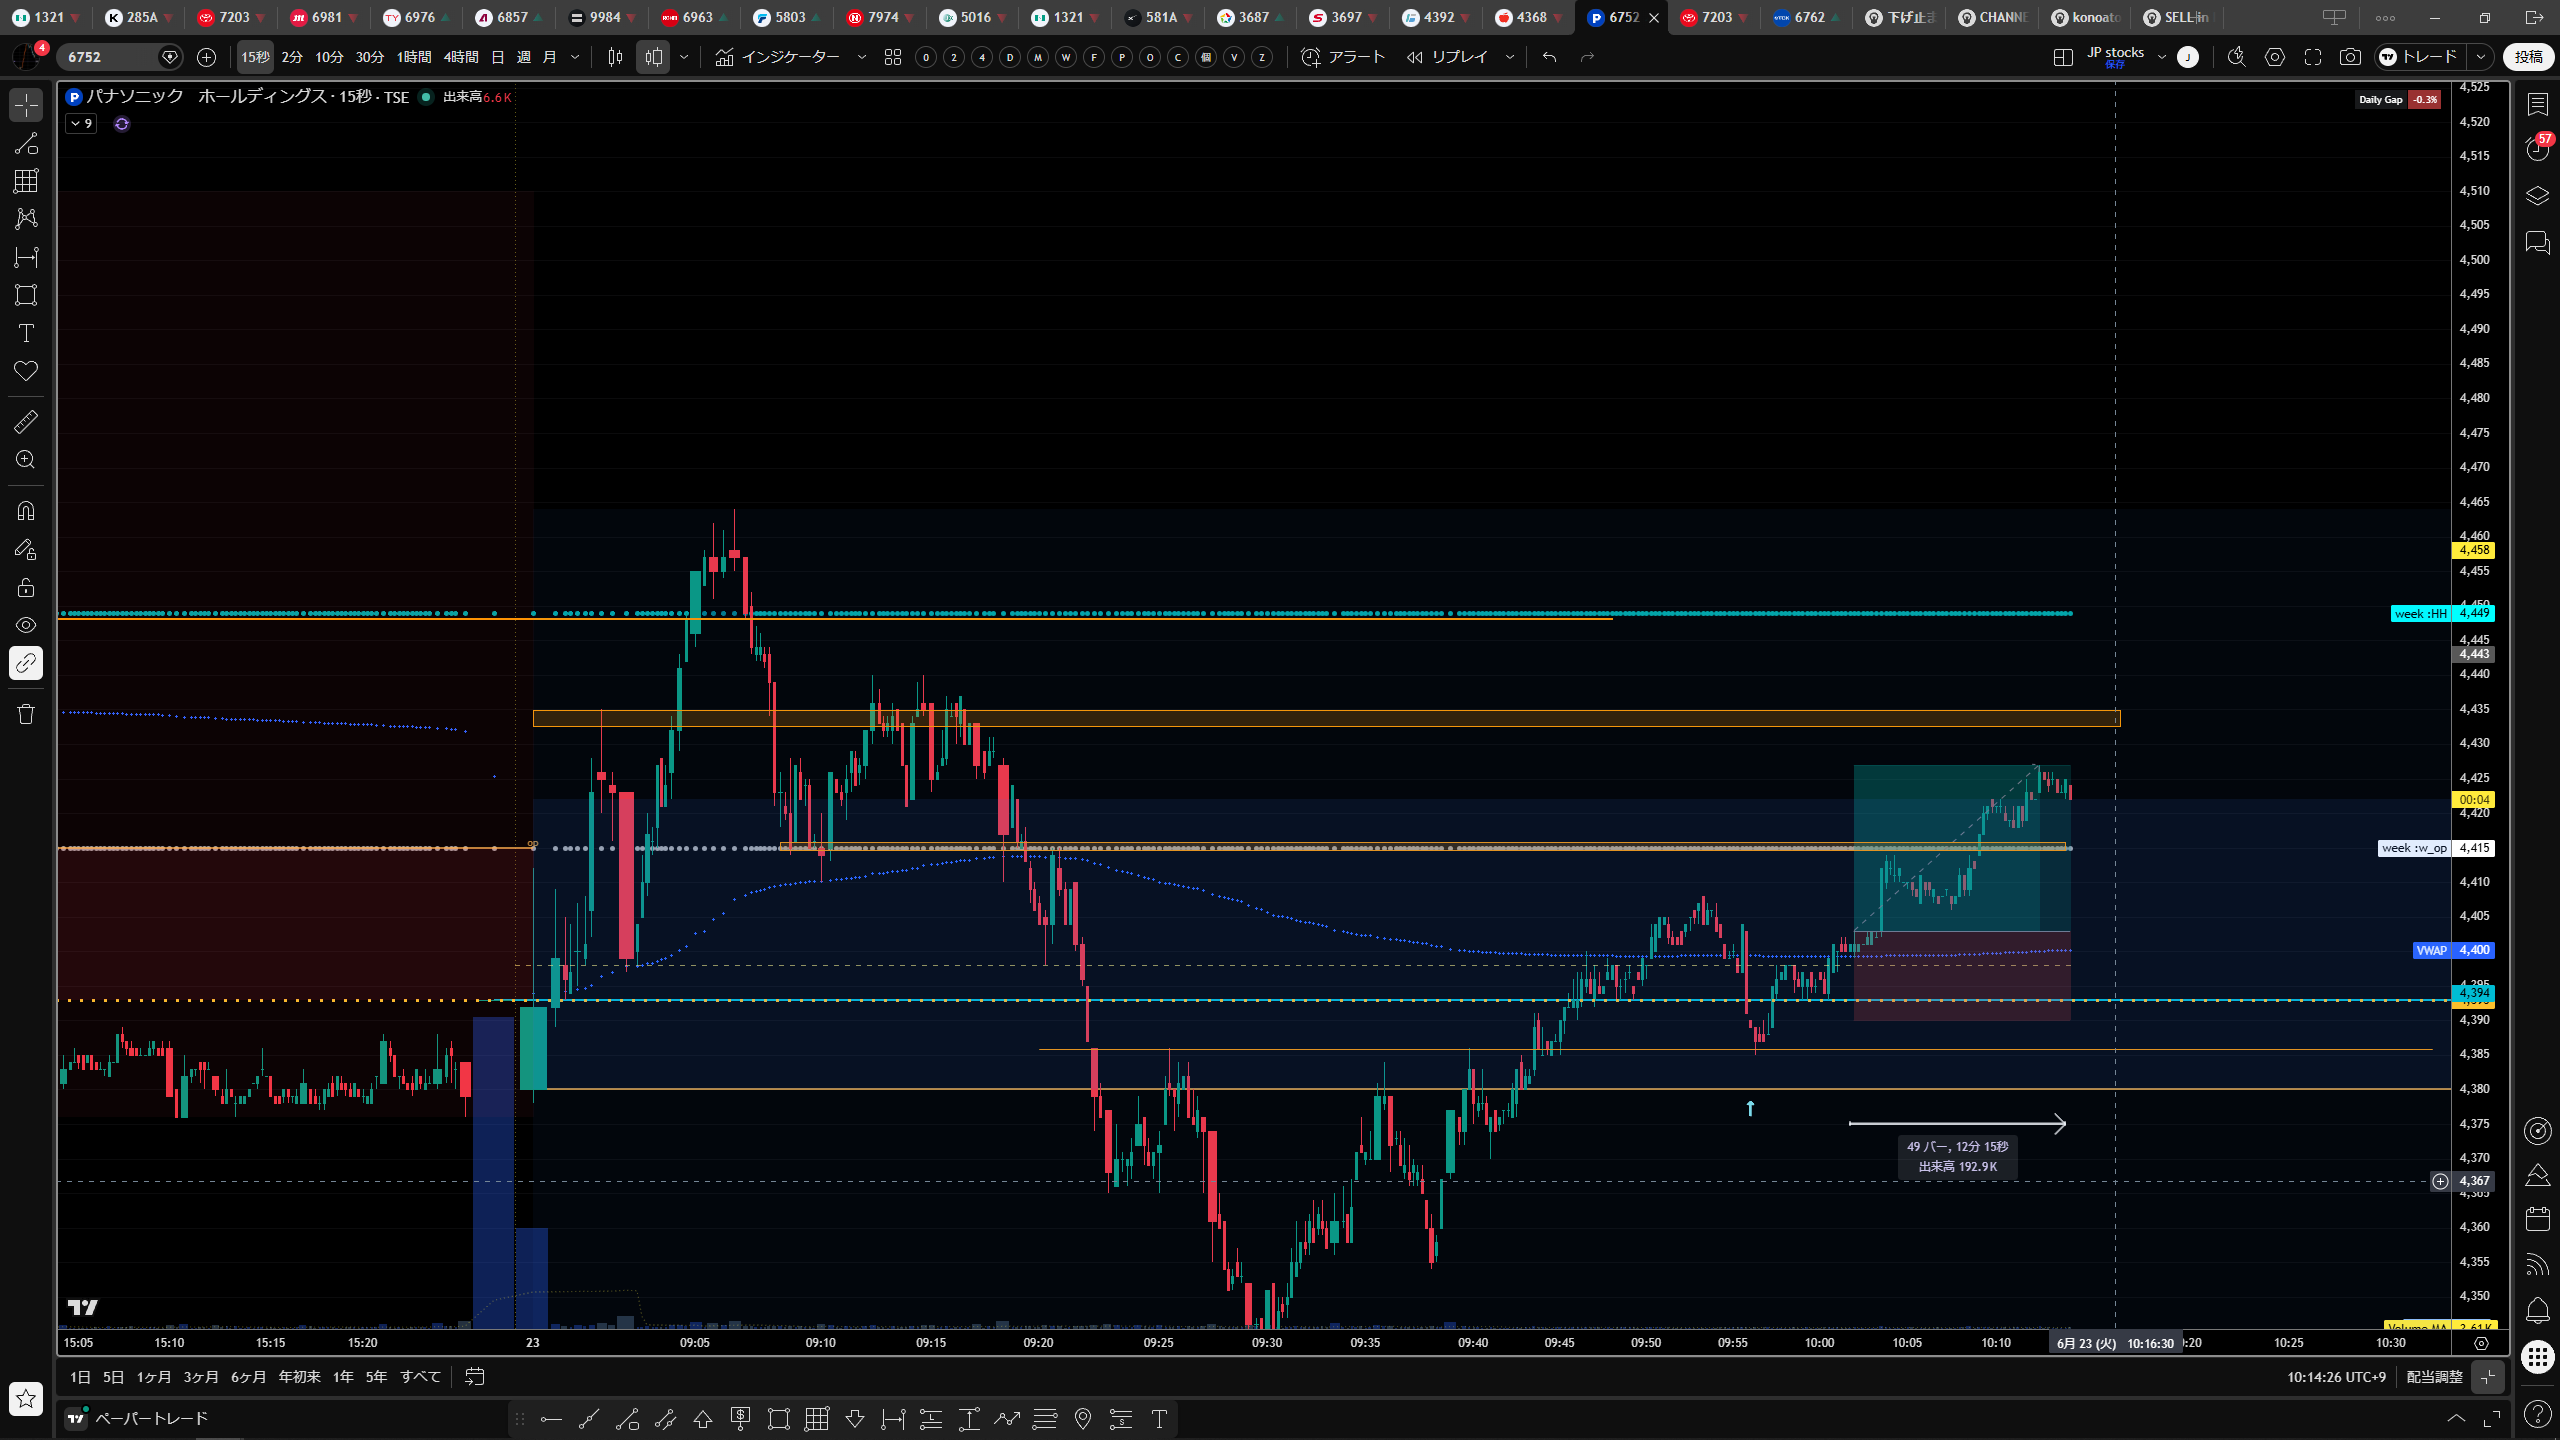
Task: Click the trash icon to remove drawings
Action: (x=26, y=714)
